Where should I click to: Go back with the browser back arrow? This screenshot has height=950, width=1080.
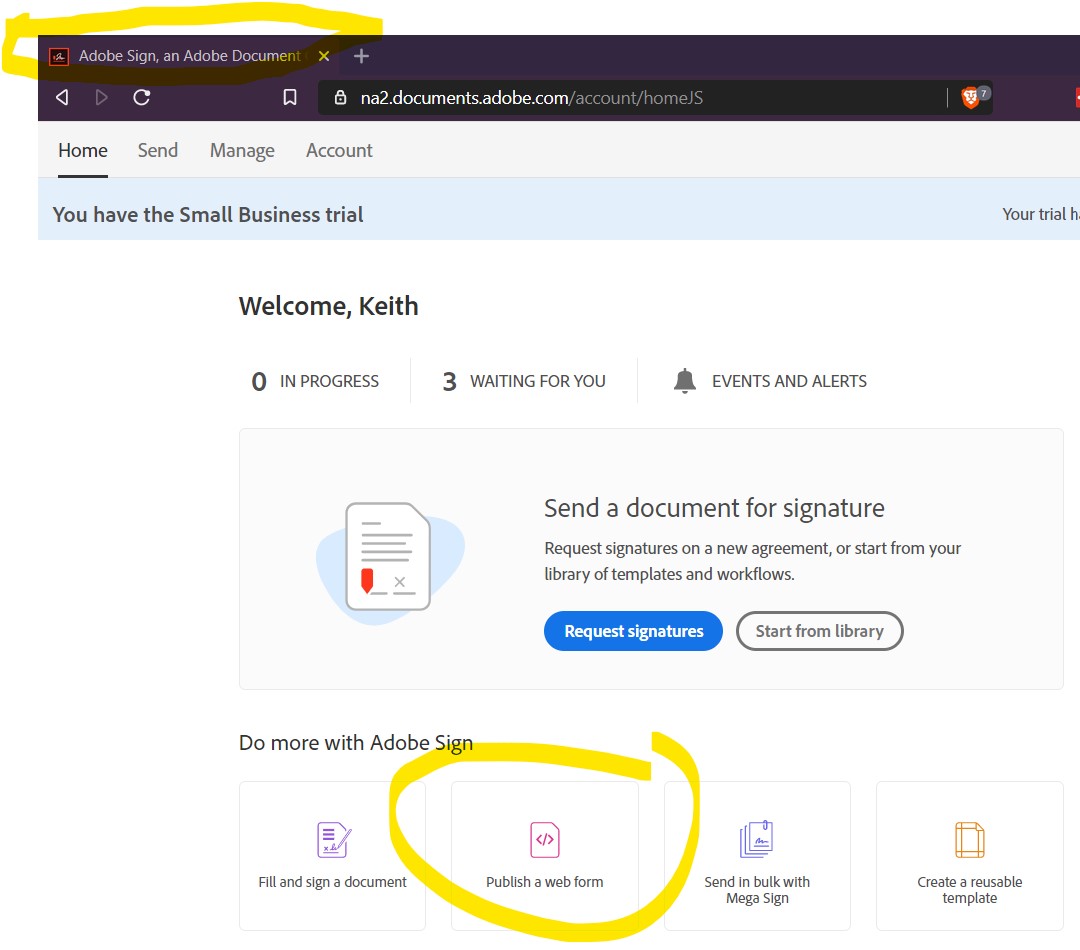tap(62, 98)
